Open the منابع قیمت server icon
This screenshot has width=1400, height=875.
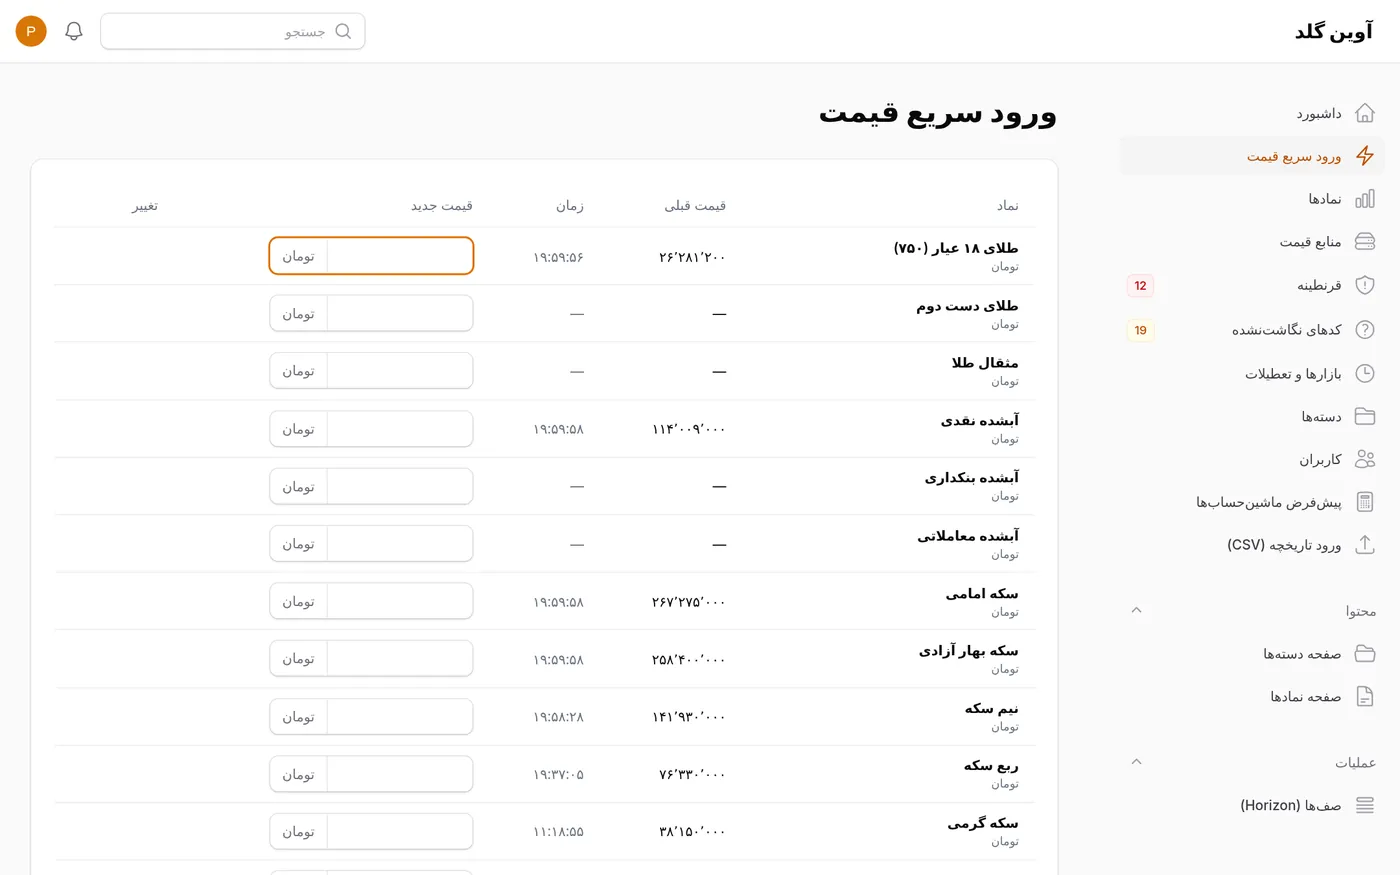coord(1364,242)
